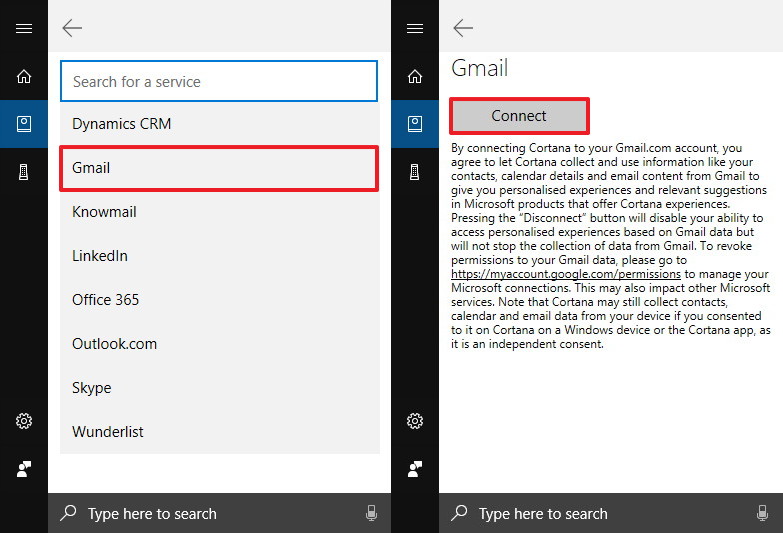Open the myaccount.google.com/permissions link
Image resolution: width=783 pixels, height=533 pixels.
pos(566,274)
